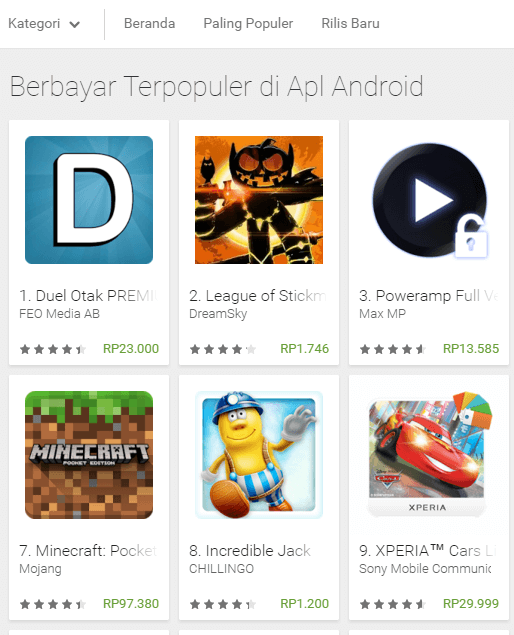Viewport: 514px width, 635px height.
Task: Buy Duel Otak for RP23.000
Action: (x=131, y=349)
